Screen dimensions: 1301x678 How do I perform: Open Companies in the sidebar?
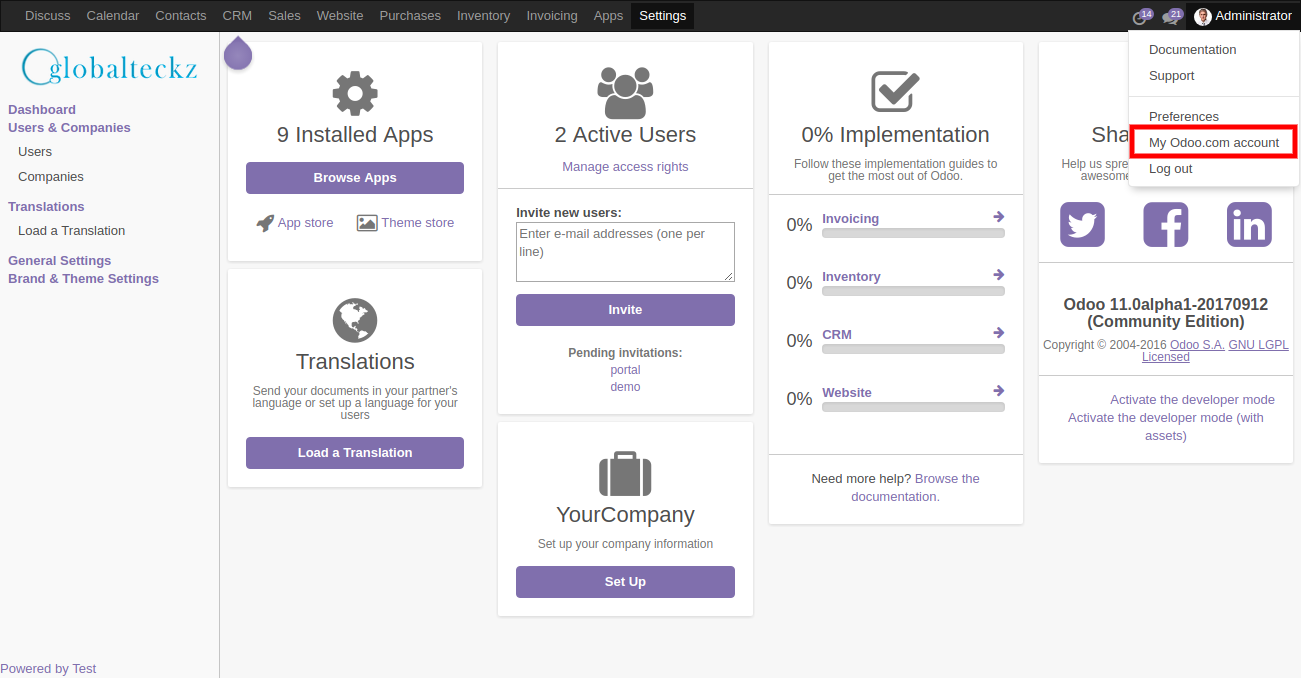tap(51, 177)
